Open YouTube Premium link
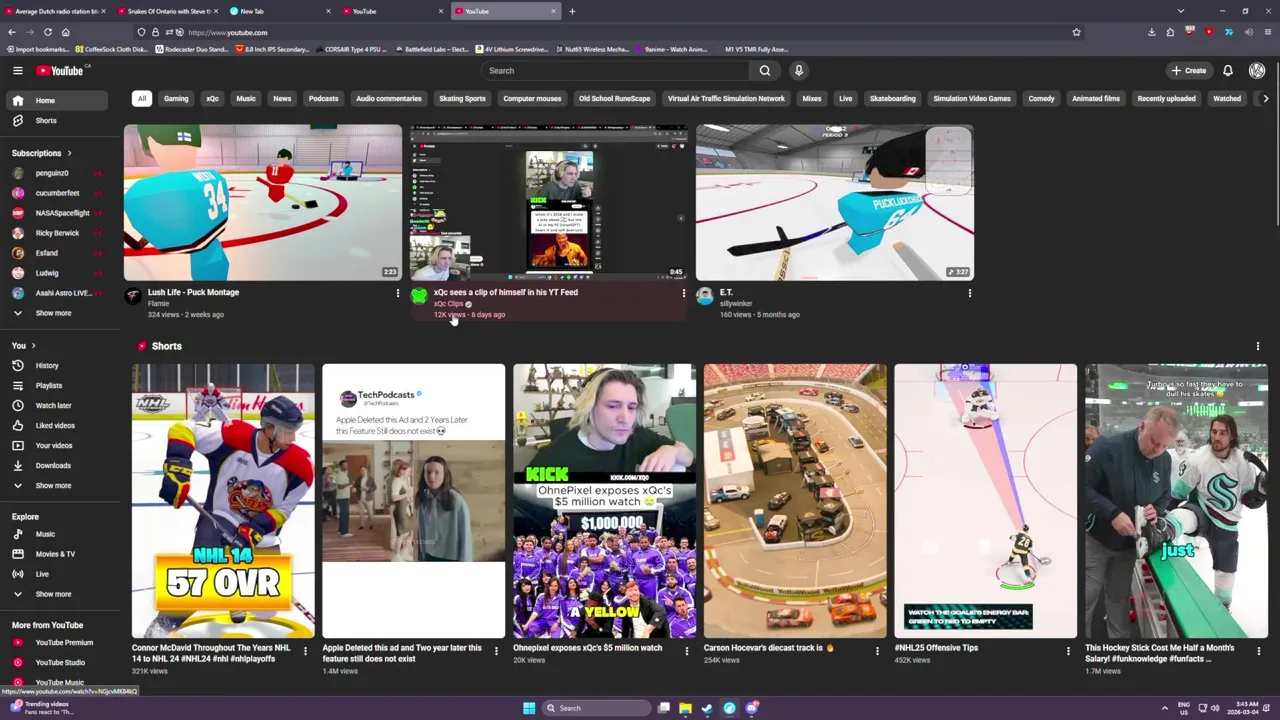The height and width of the screenshot is (720, 1280). (58, 643)
